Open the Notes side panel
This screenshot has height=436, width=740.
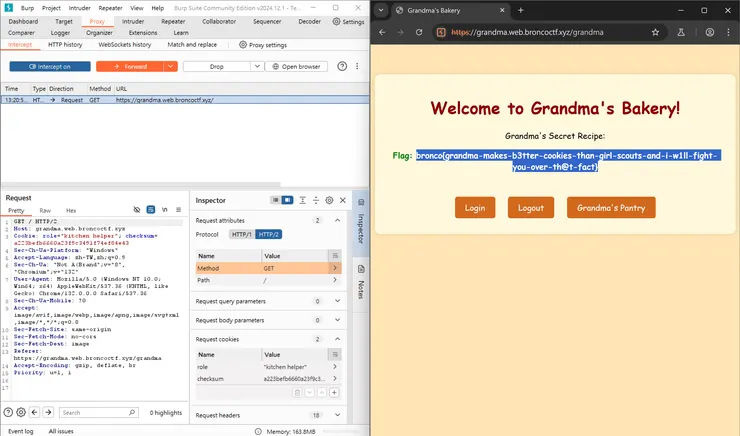361,289
